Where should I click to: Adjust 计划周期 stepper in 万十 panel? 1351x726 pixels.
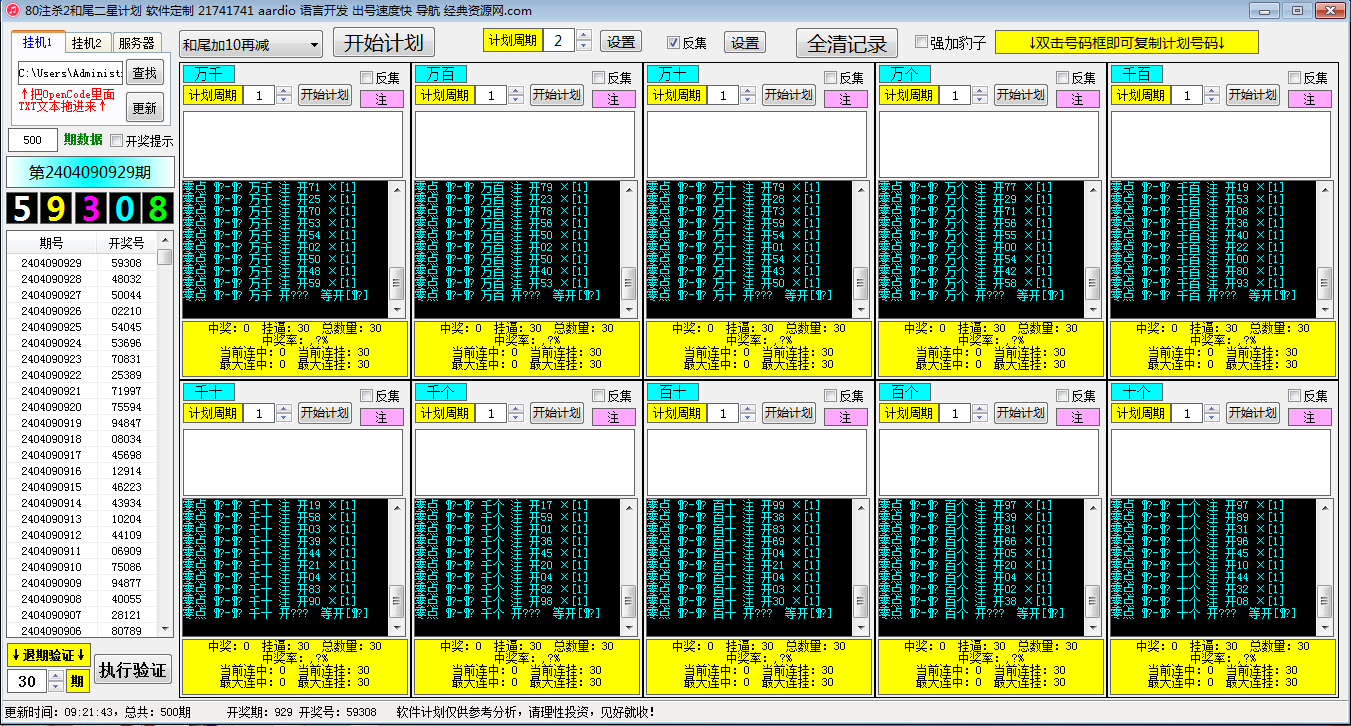coord(748,95)
